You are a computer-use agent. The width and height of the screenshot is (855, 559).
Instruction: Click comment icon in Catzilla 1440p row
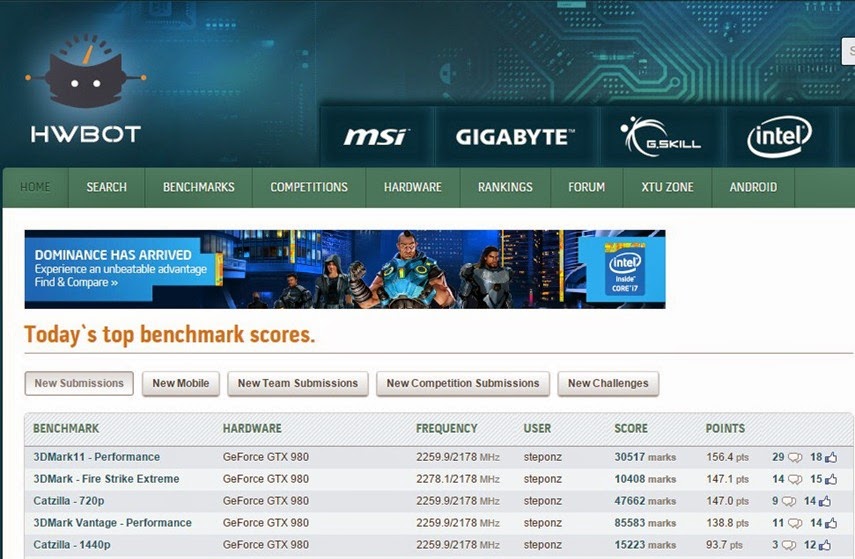pos(788,545)
